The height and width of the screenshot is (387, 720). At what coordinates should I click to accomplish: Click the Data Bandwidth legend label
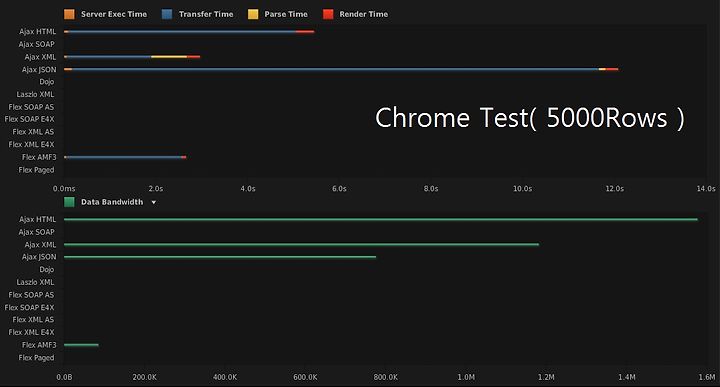tap(112, 202)
